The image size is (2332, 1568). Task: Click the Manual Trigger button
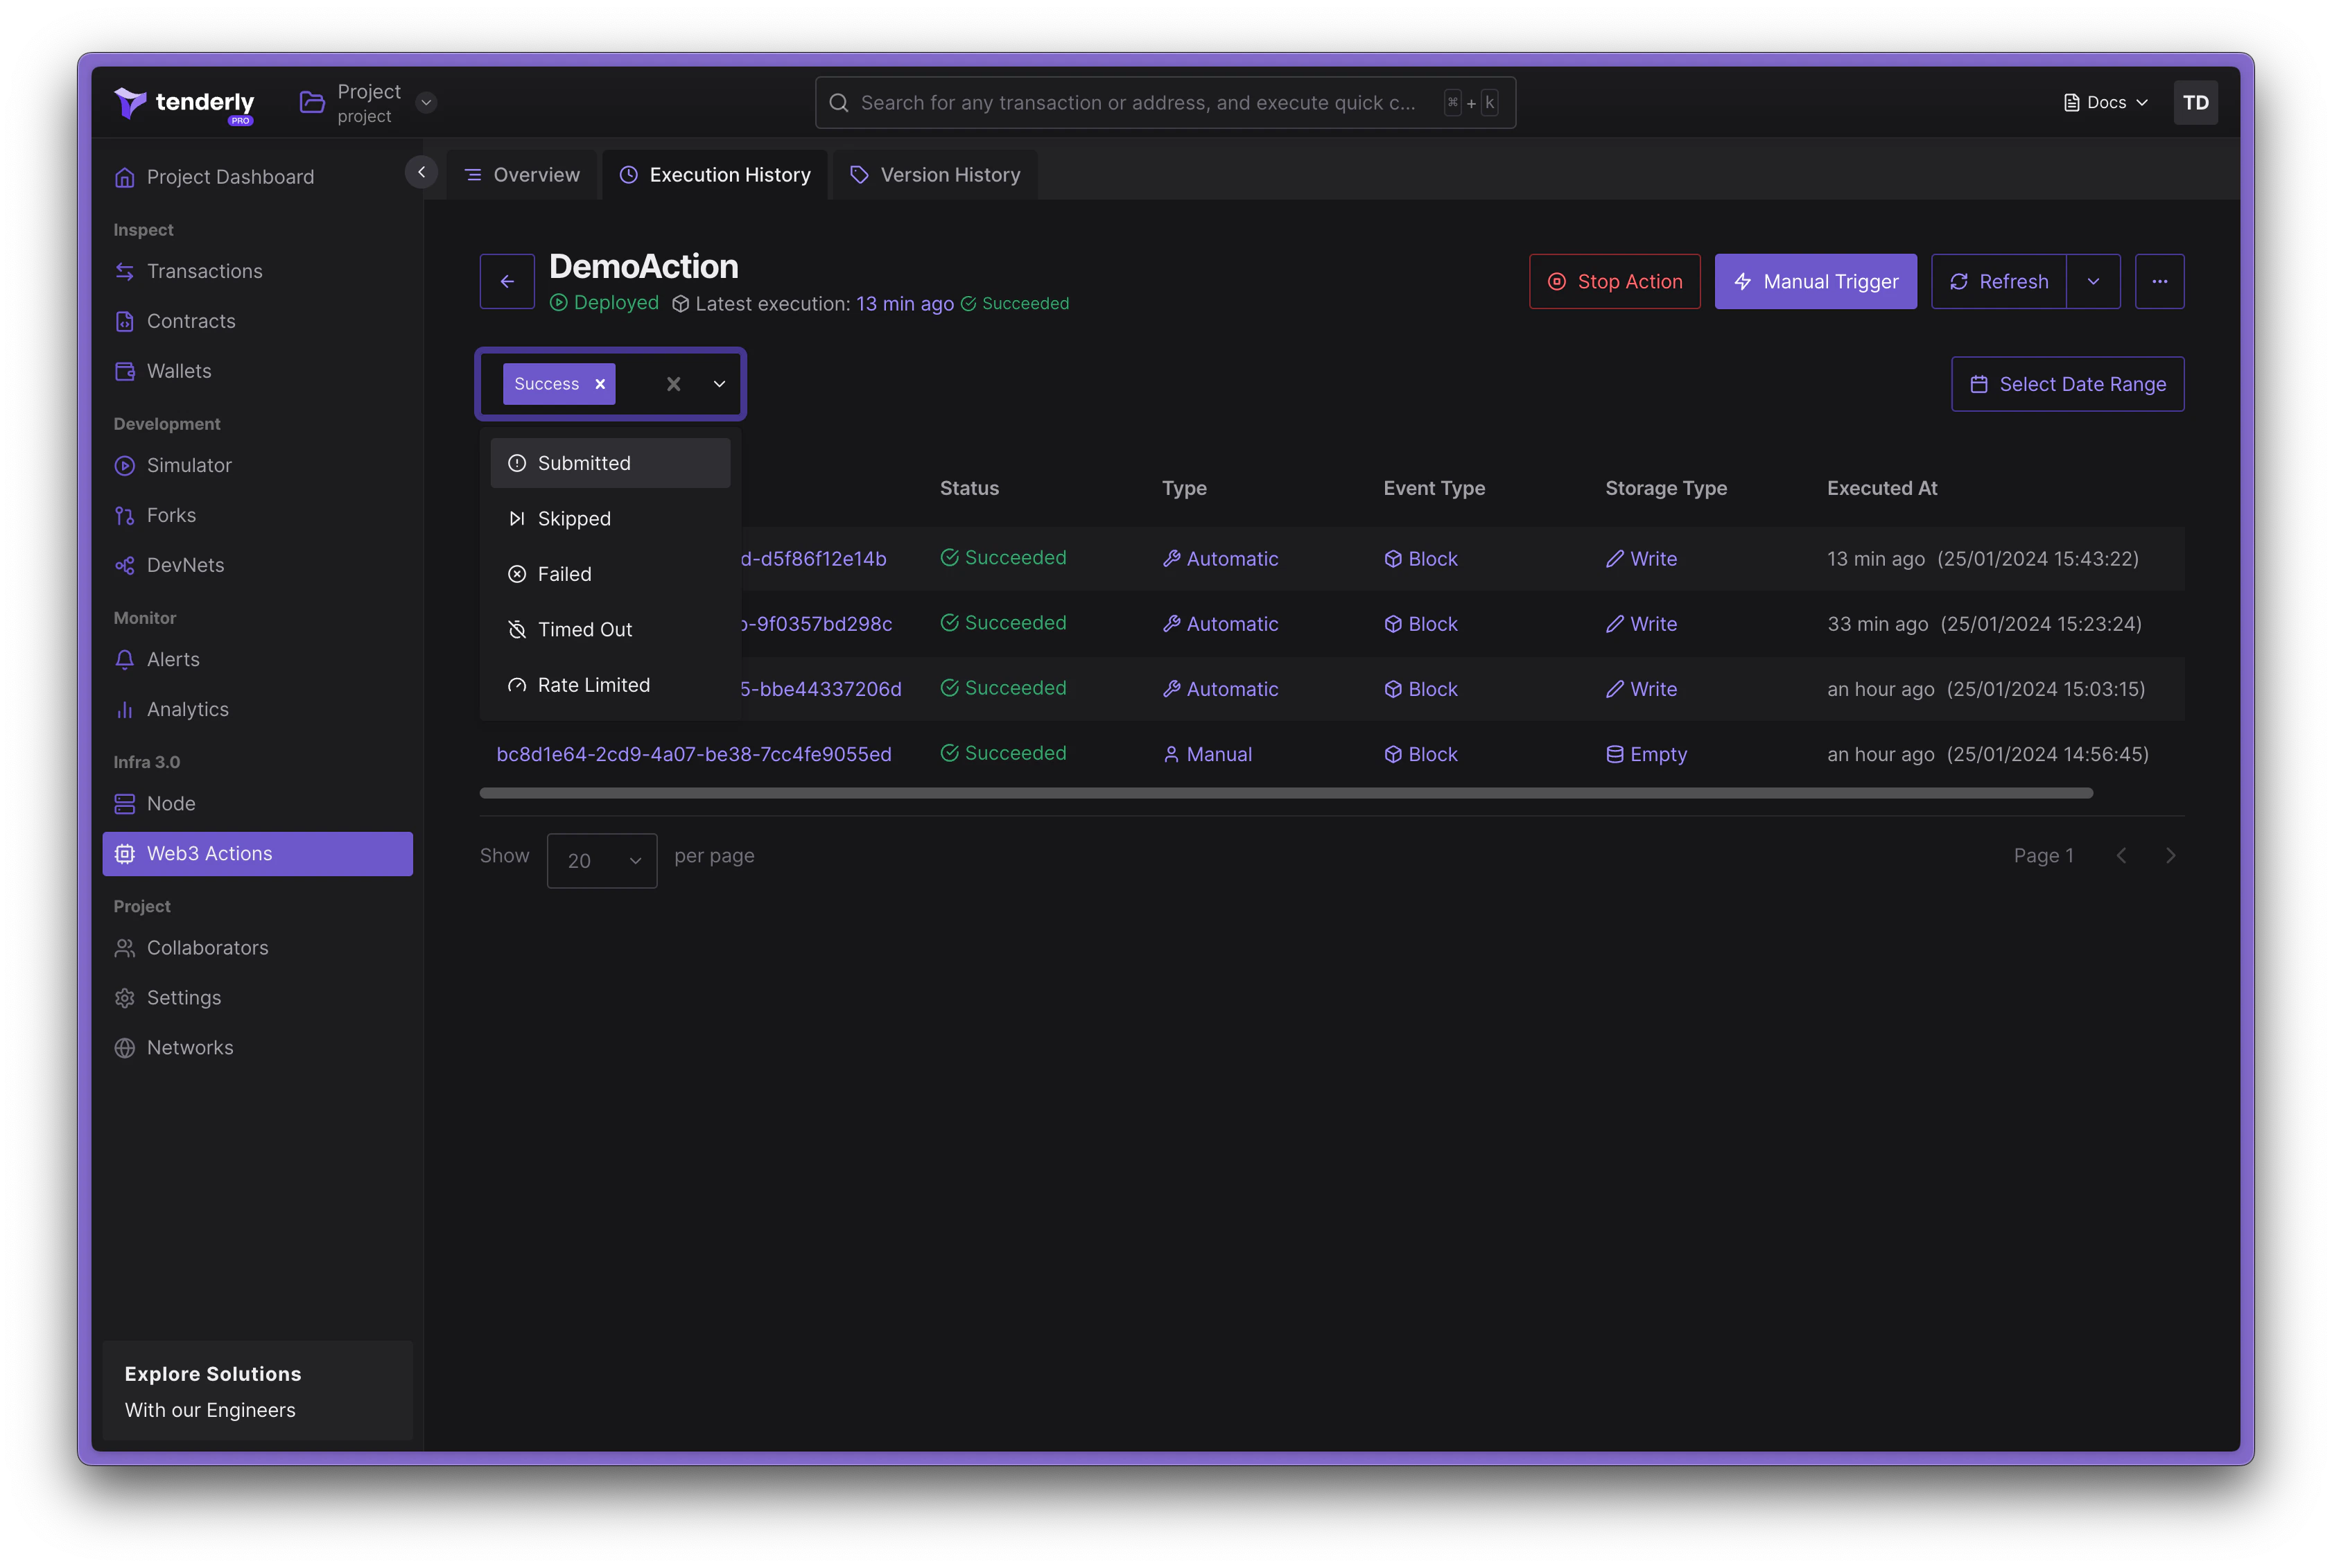click(x=1815, y=281)
